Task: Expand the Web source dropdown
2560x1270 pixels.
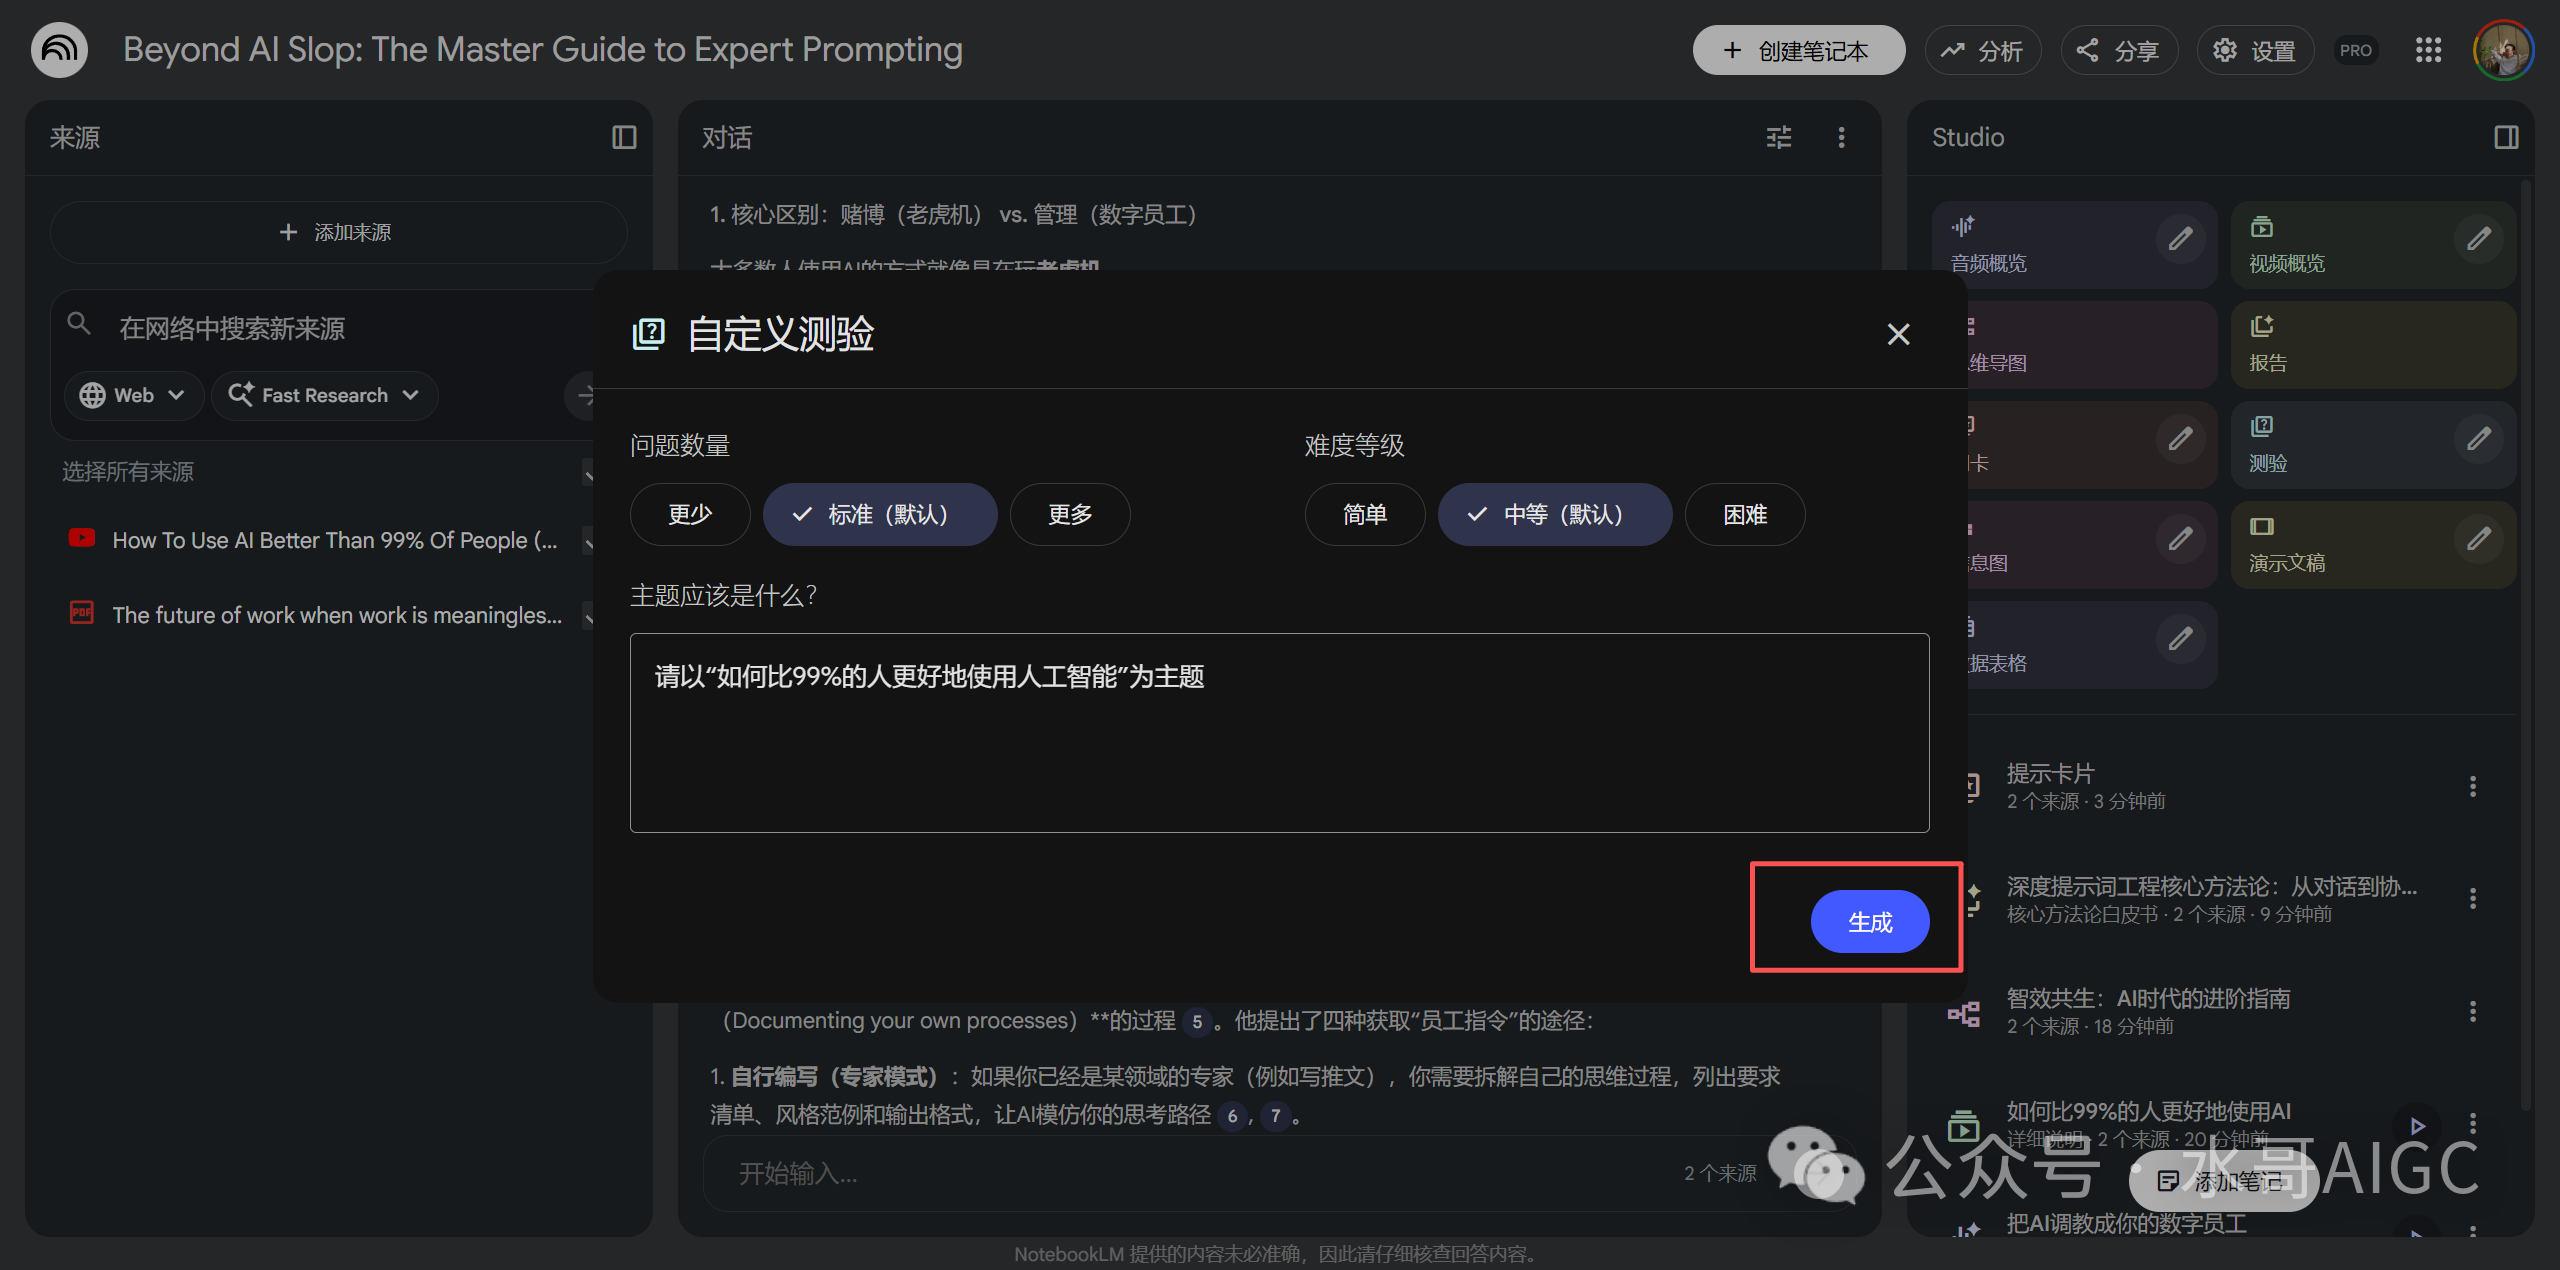Action: click(x=134, y=395)
